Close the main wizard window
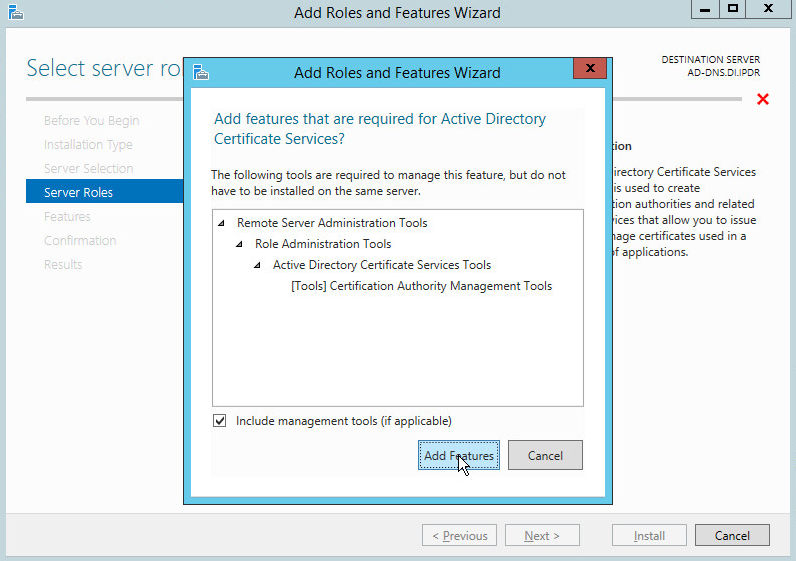Viewport: 796px width, 561px height. (x=768, y=9)
